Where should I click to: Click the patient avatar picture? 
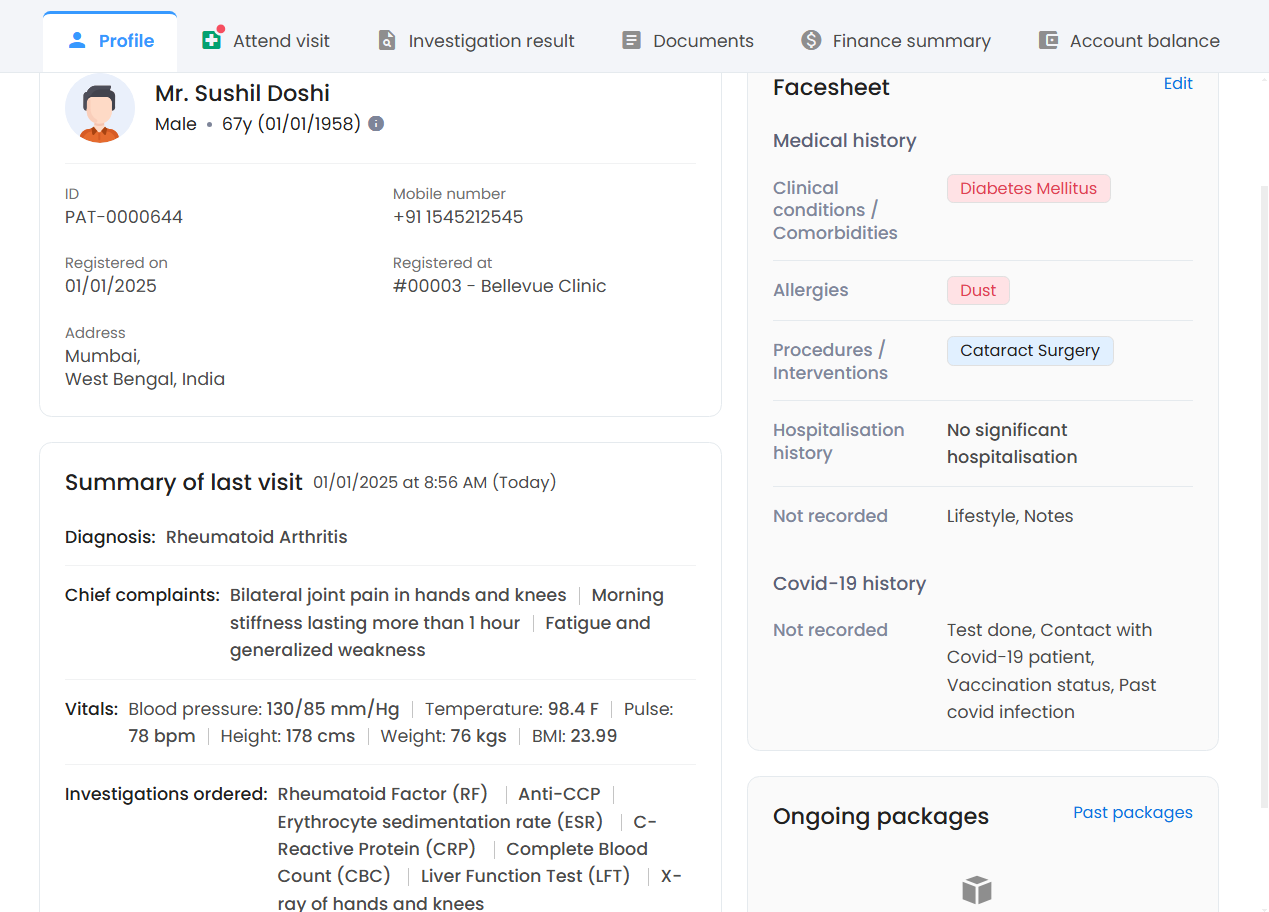100,108
